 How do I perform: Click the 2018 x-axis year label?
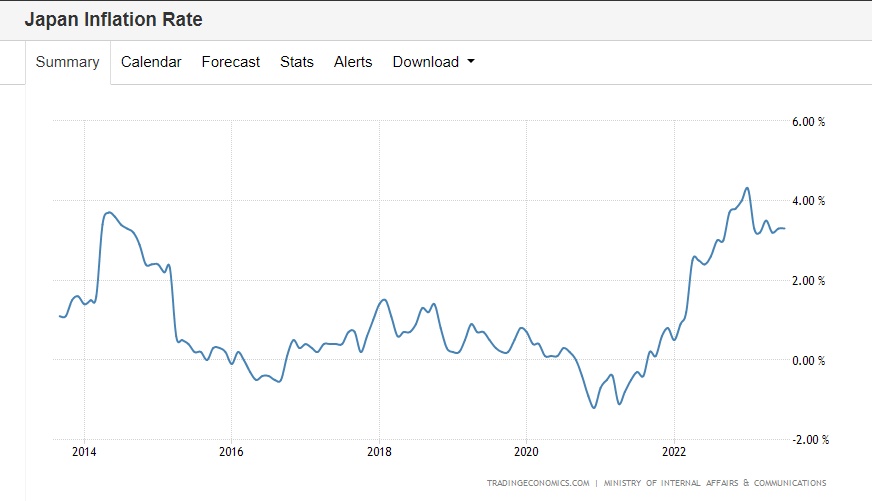tap(379, 450)
